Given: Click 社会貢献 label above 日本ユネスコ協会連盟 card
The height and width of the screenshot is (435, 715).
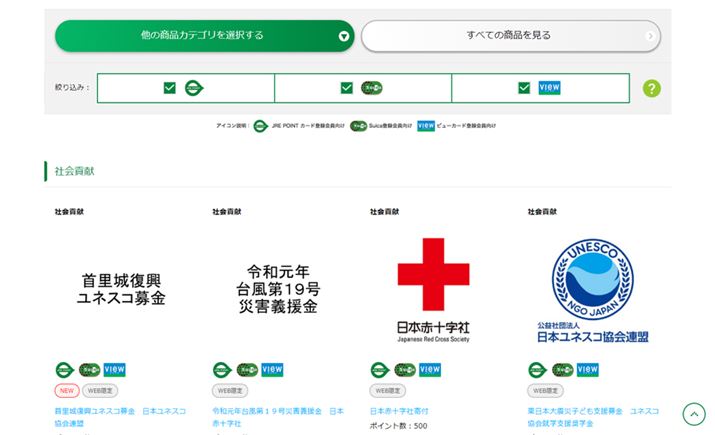Looking at the screenshot, I should 543,212.
